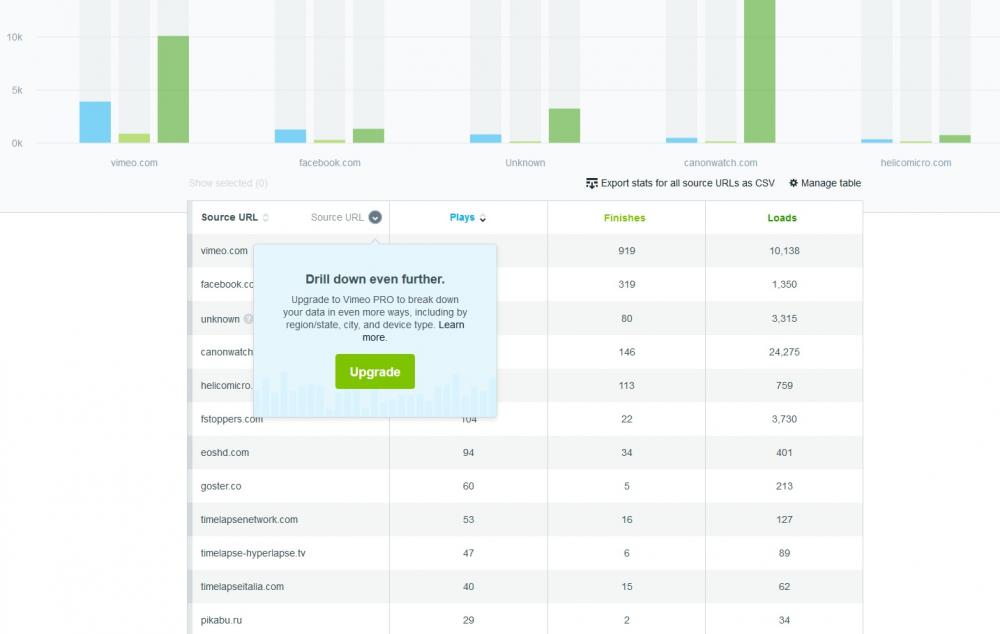Open the Source URL drill-down chevron
1000x634 pixels.
[375, 217]
